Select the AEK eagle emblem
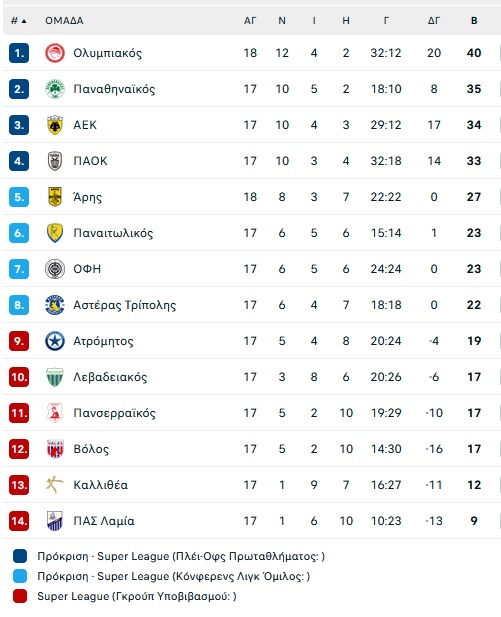This screenshot has height=617, width=501. tap(55, 125)
